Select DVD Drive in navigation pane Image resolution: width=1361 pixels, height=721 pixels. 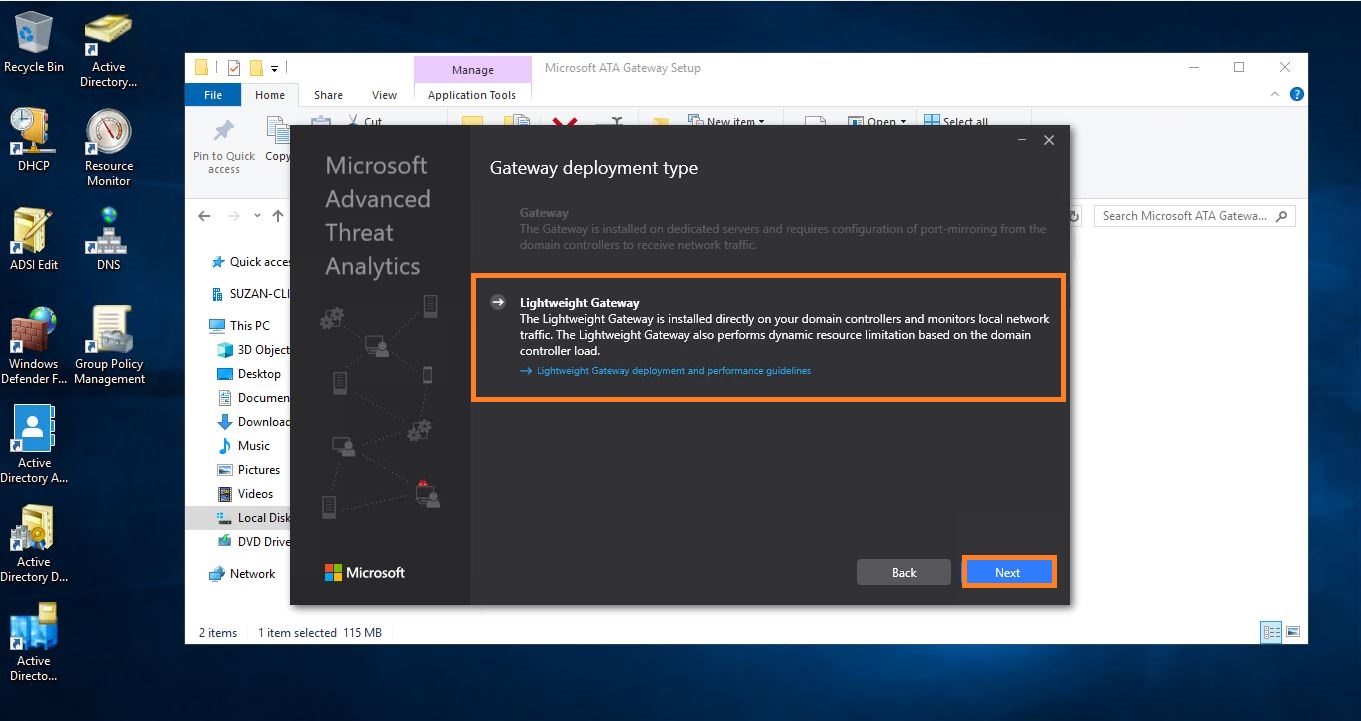[253, 542]
